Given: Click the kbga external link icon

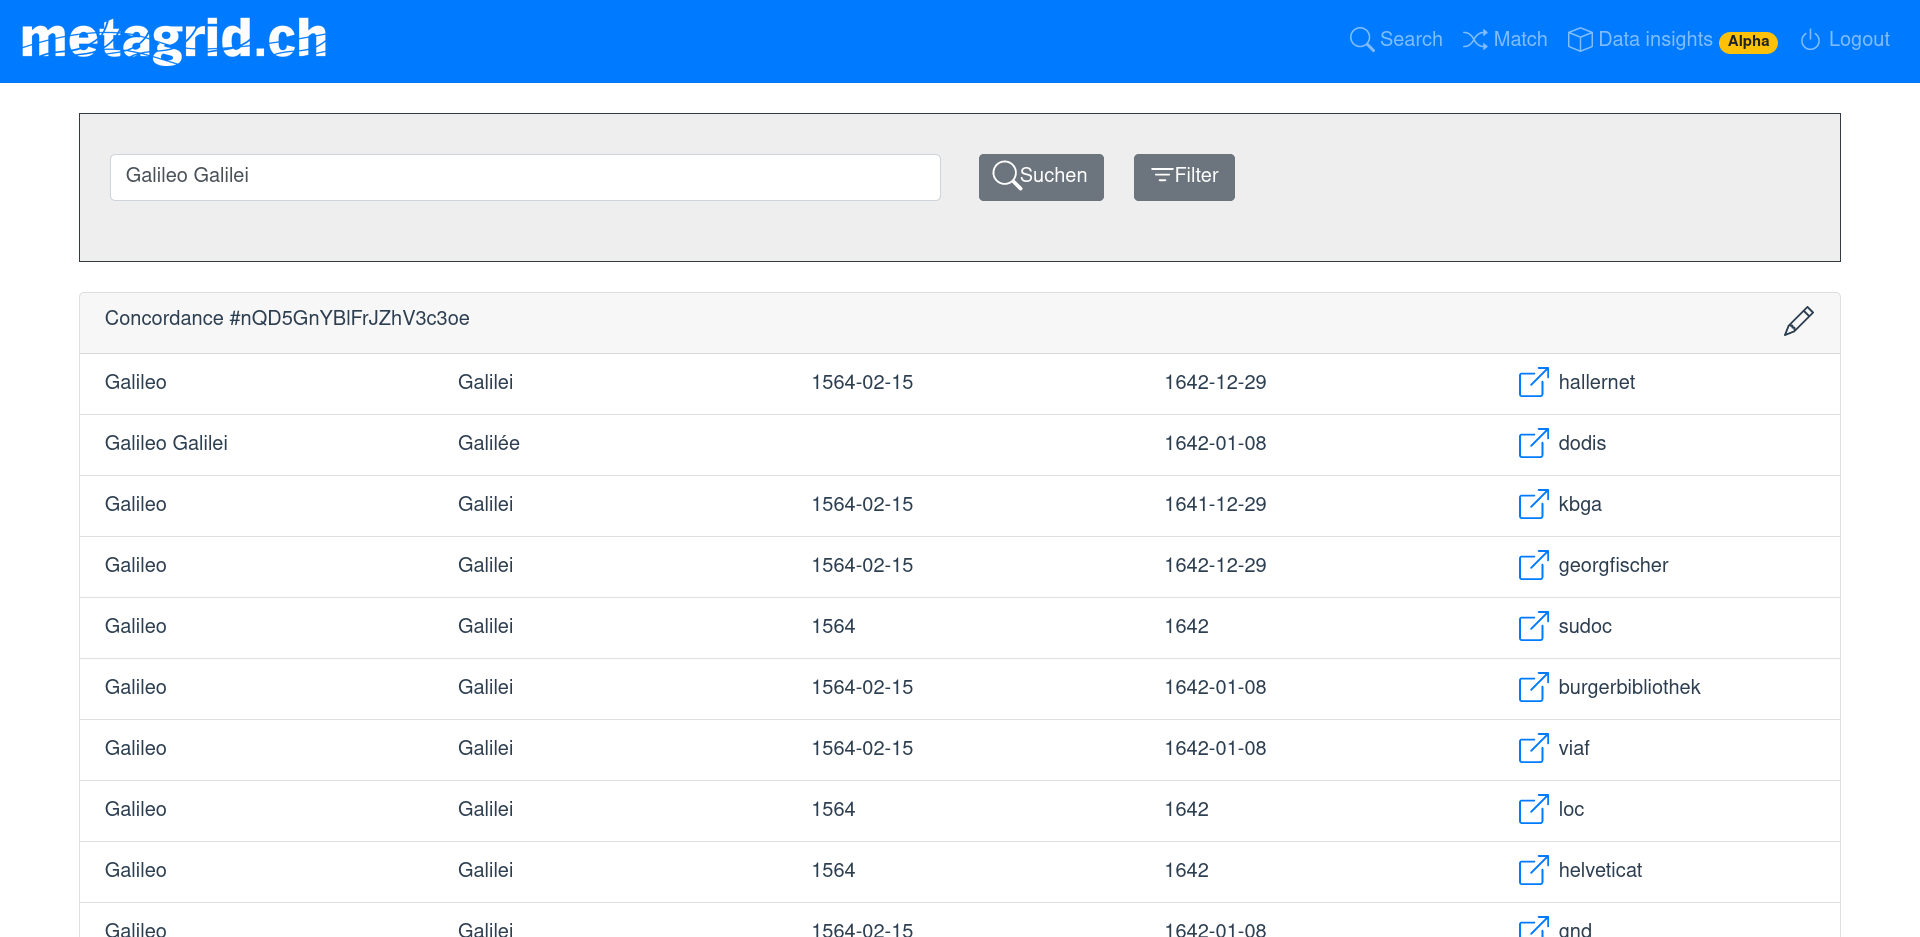Looking at the screenshot, I should 1533,504.
